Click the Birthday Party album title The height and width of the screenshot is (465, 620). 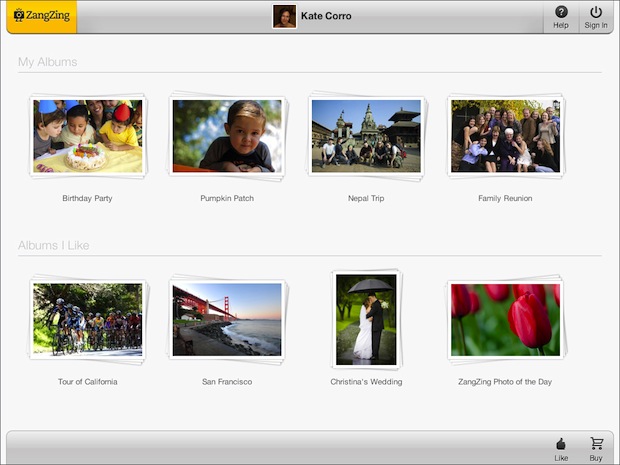[x=87, y=198]
